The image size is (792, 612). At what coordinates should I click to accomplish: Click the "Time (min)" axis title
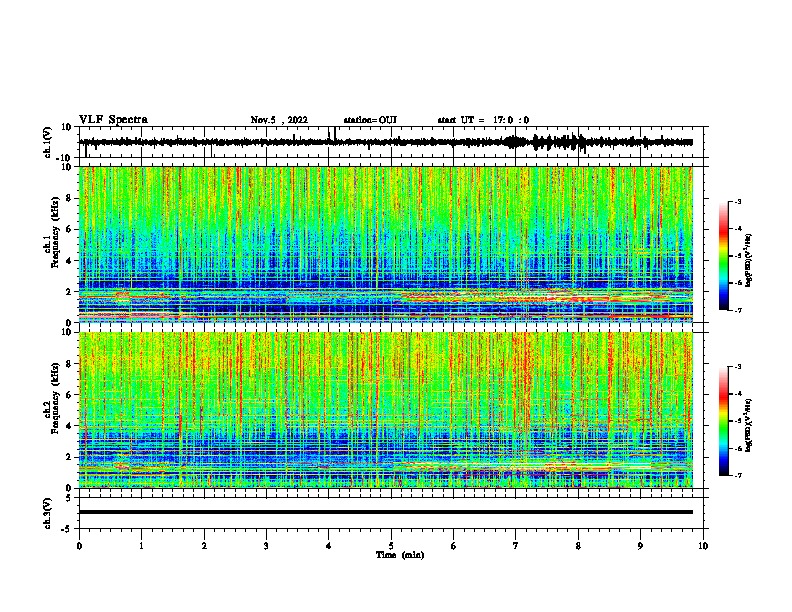[x=400, y=555]
